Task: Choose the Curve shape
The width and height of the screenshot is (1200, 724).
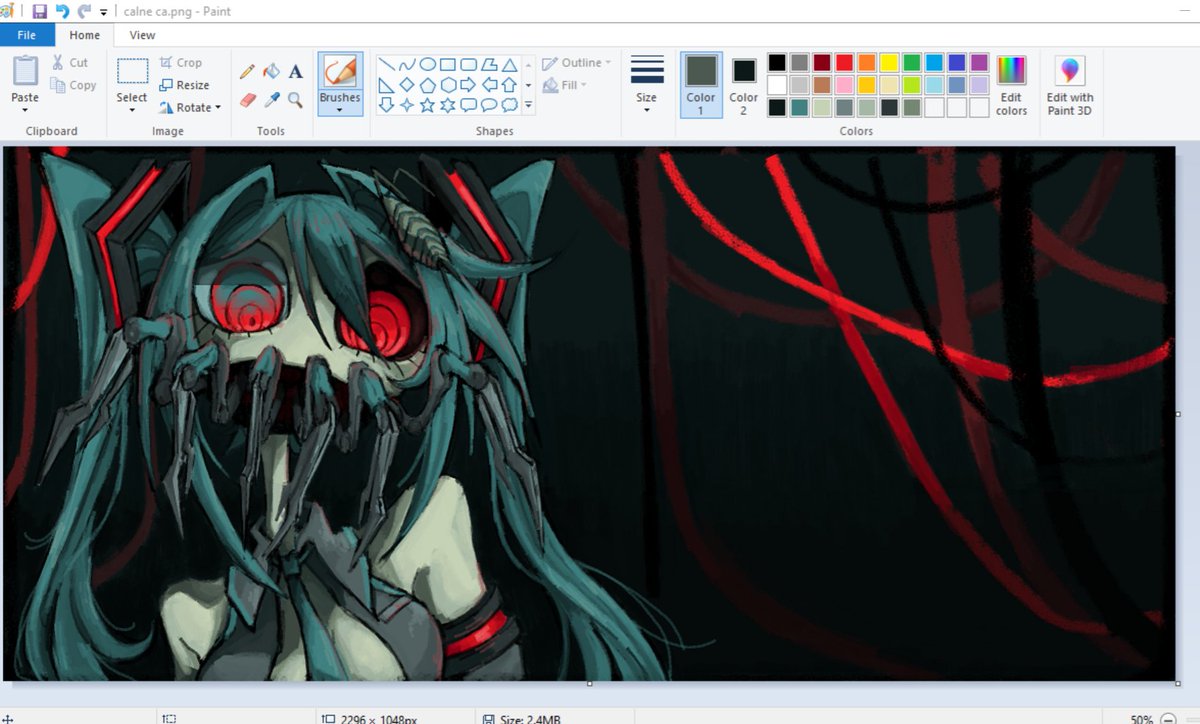Action: (x=406, y=65)
